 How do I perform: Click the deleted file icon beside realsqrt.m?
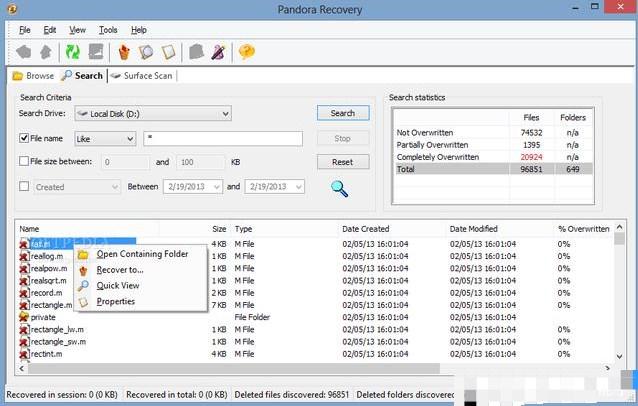coord(24,281)
